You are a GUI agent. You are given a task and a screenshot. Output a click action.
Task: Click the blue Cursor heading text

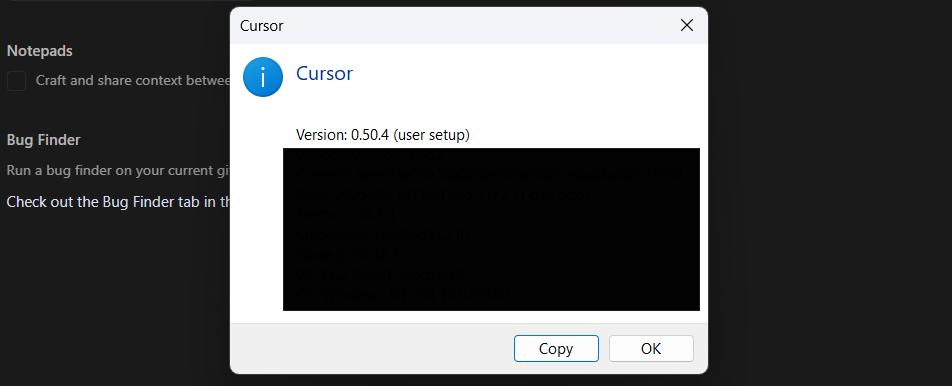click(x=324, y=73)
